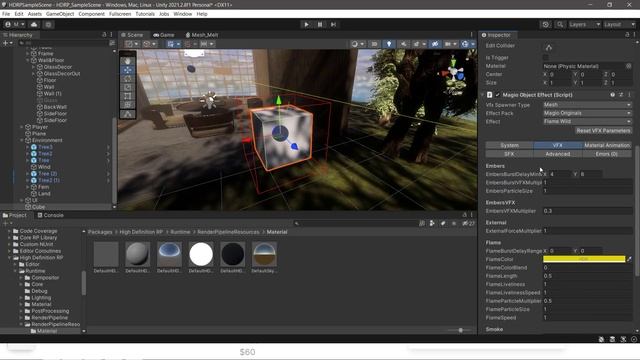Click the Edit Collider icon button
Image resolution: width=640 pixels, height=360 pixels.
pyautogui.click(x=549, y=47)
